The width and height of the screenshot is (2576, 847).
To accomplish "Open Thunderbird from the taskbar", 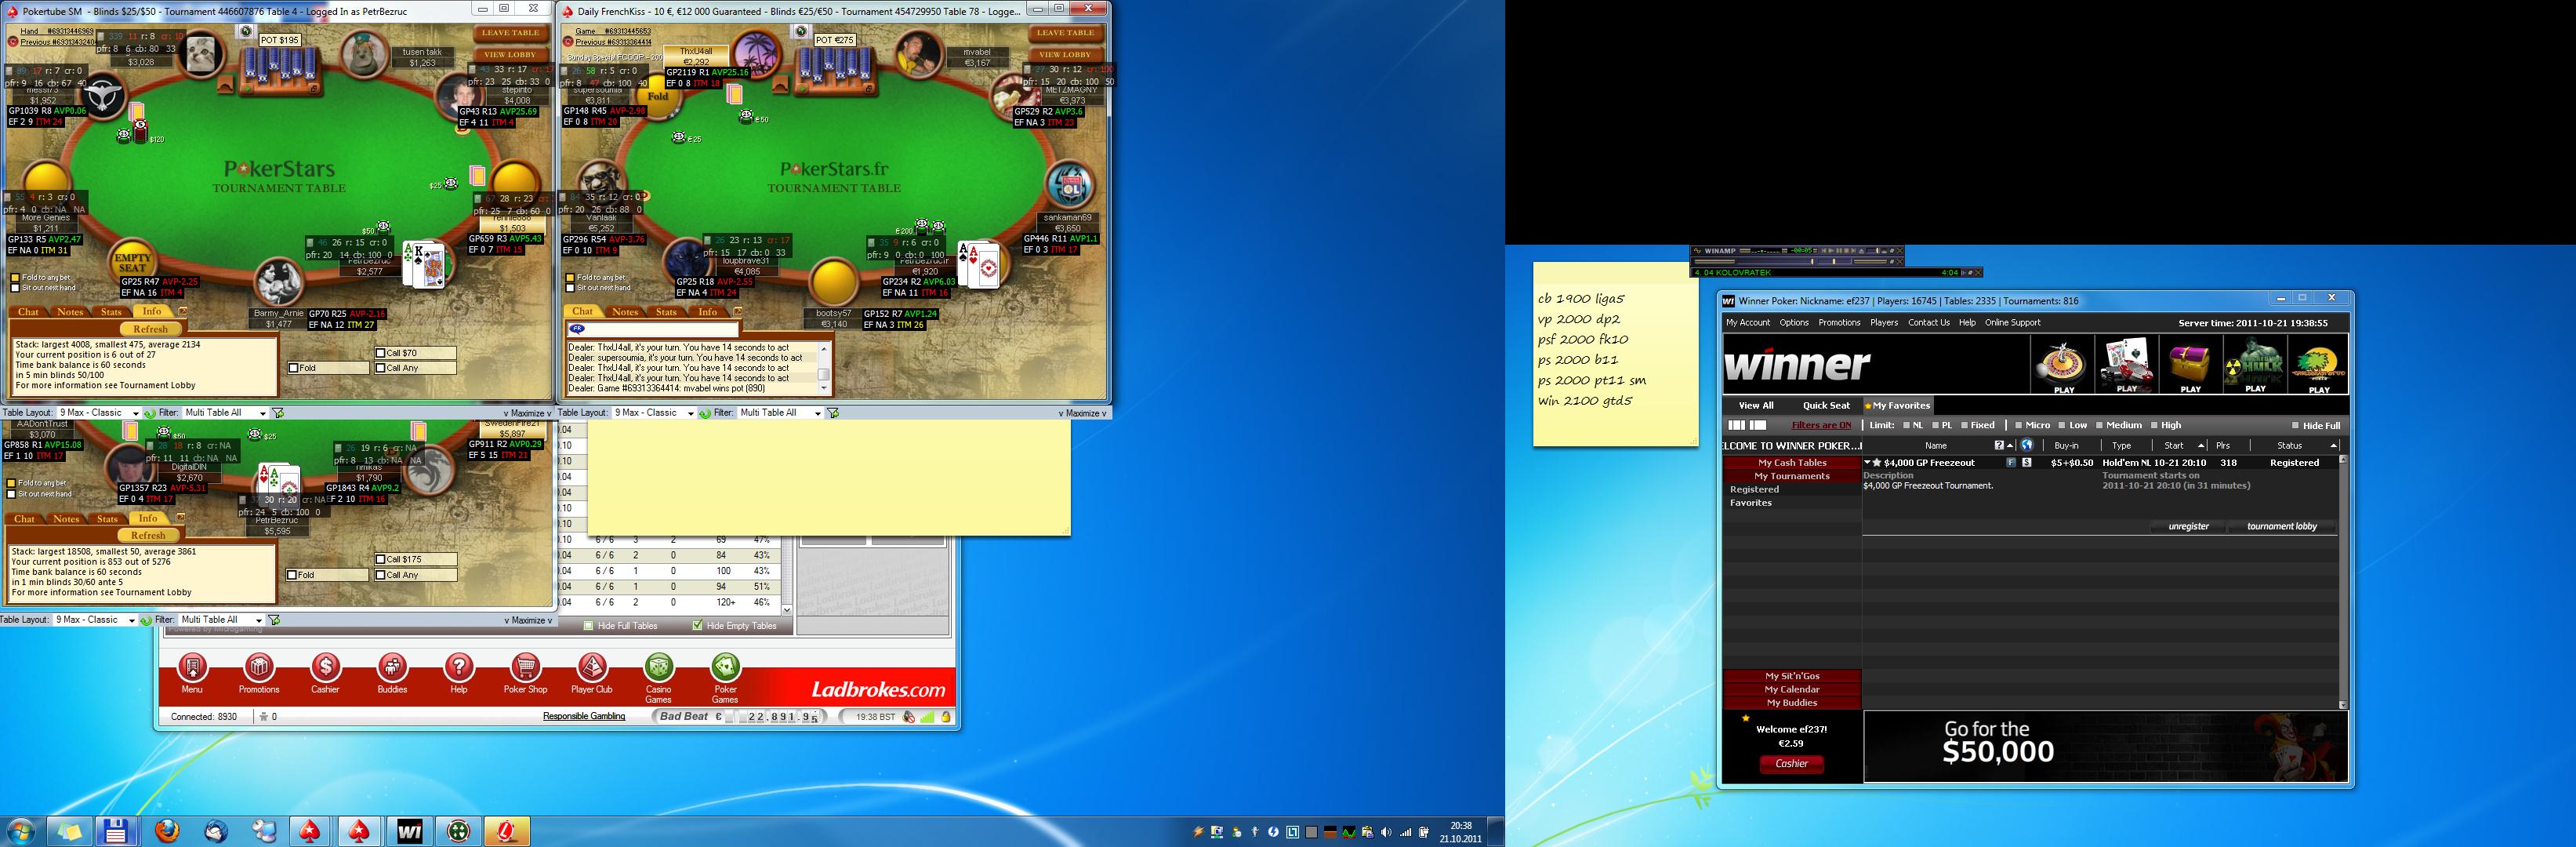I will [x=215, y=830].
